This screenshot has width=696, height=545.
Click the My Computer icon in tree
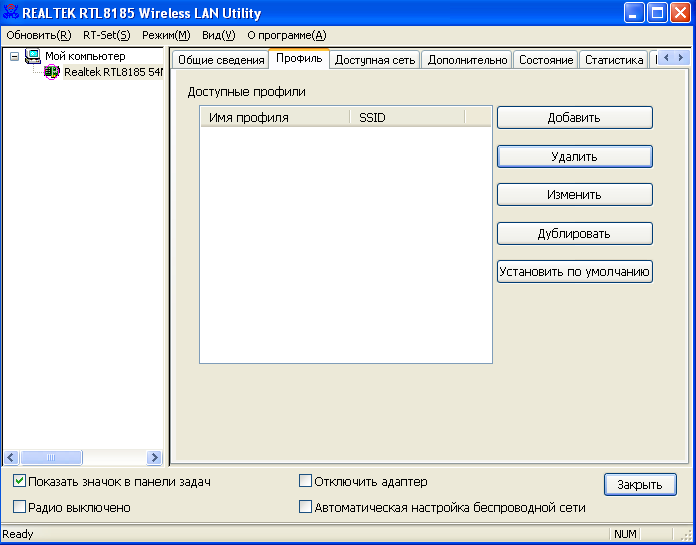click(x=32, y=56)
